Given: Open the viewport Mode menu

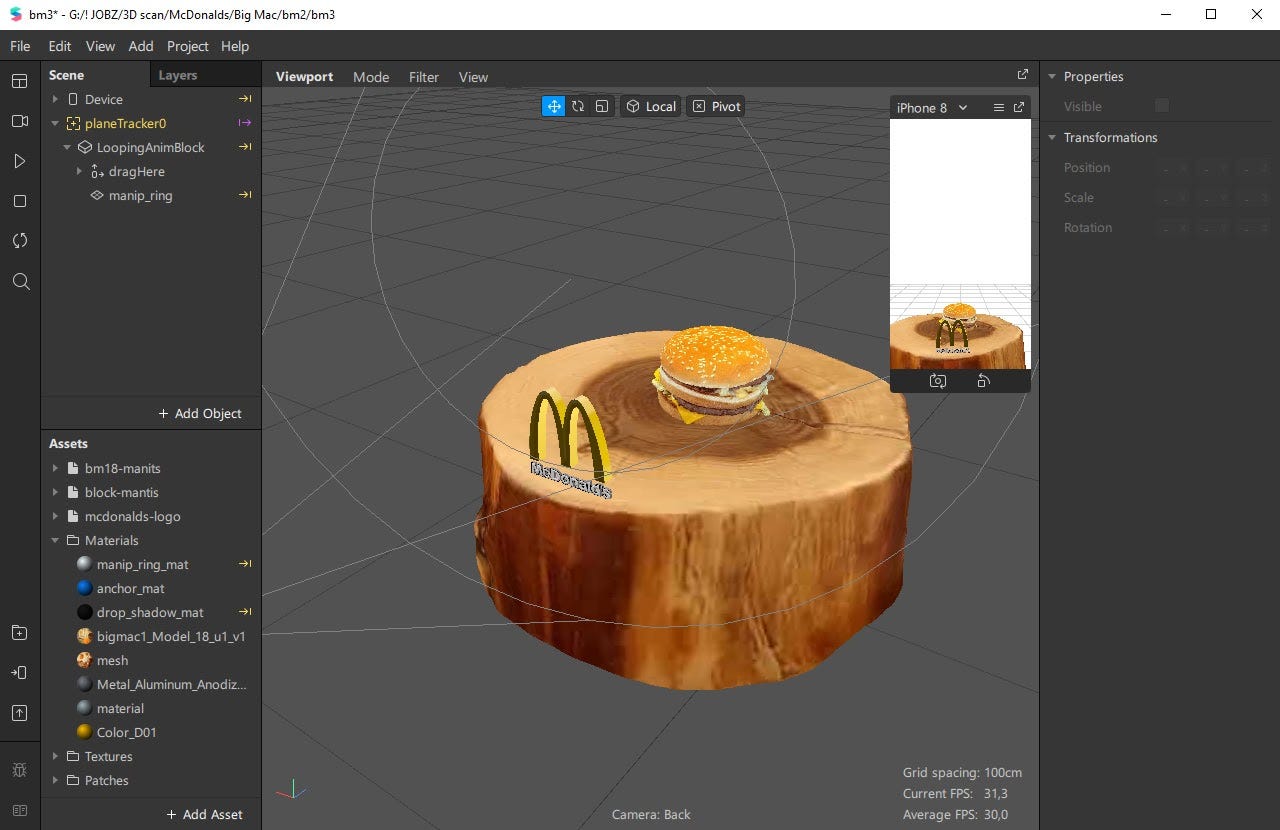Looking at the screenshot, I should point(371,77).
